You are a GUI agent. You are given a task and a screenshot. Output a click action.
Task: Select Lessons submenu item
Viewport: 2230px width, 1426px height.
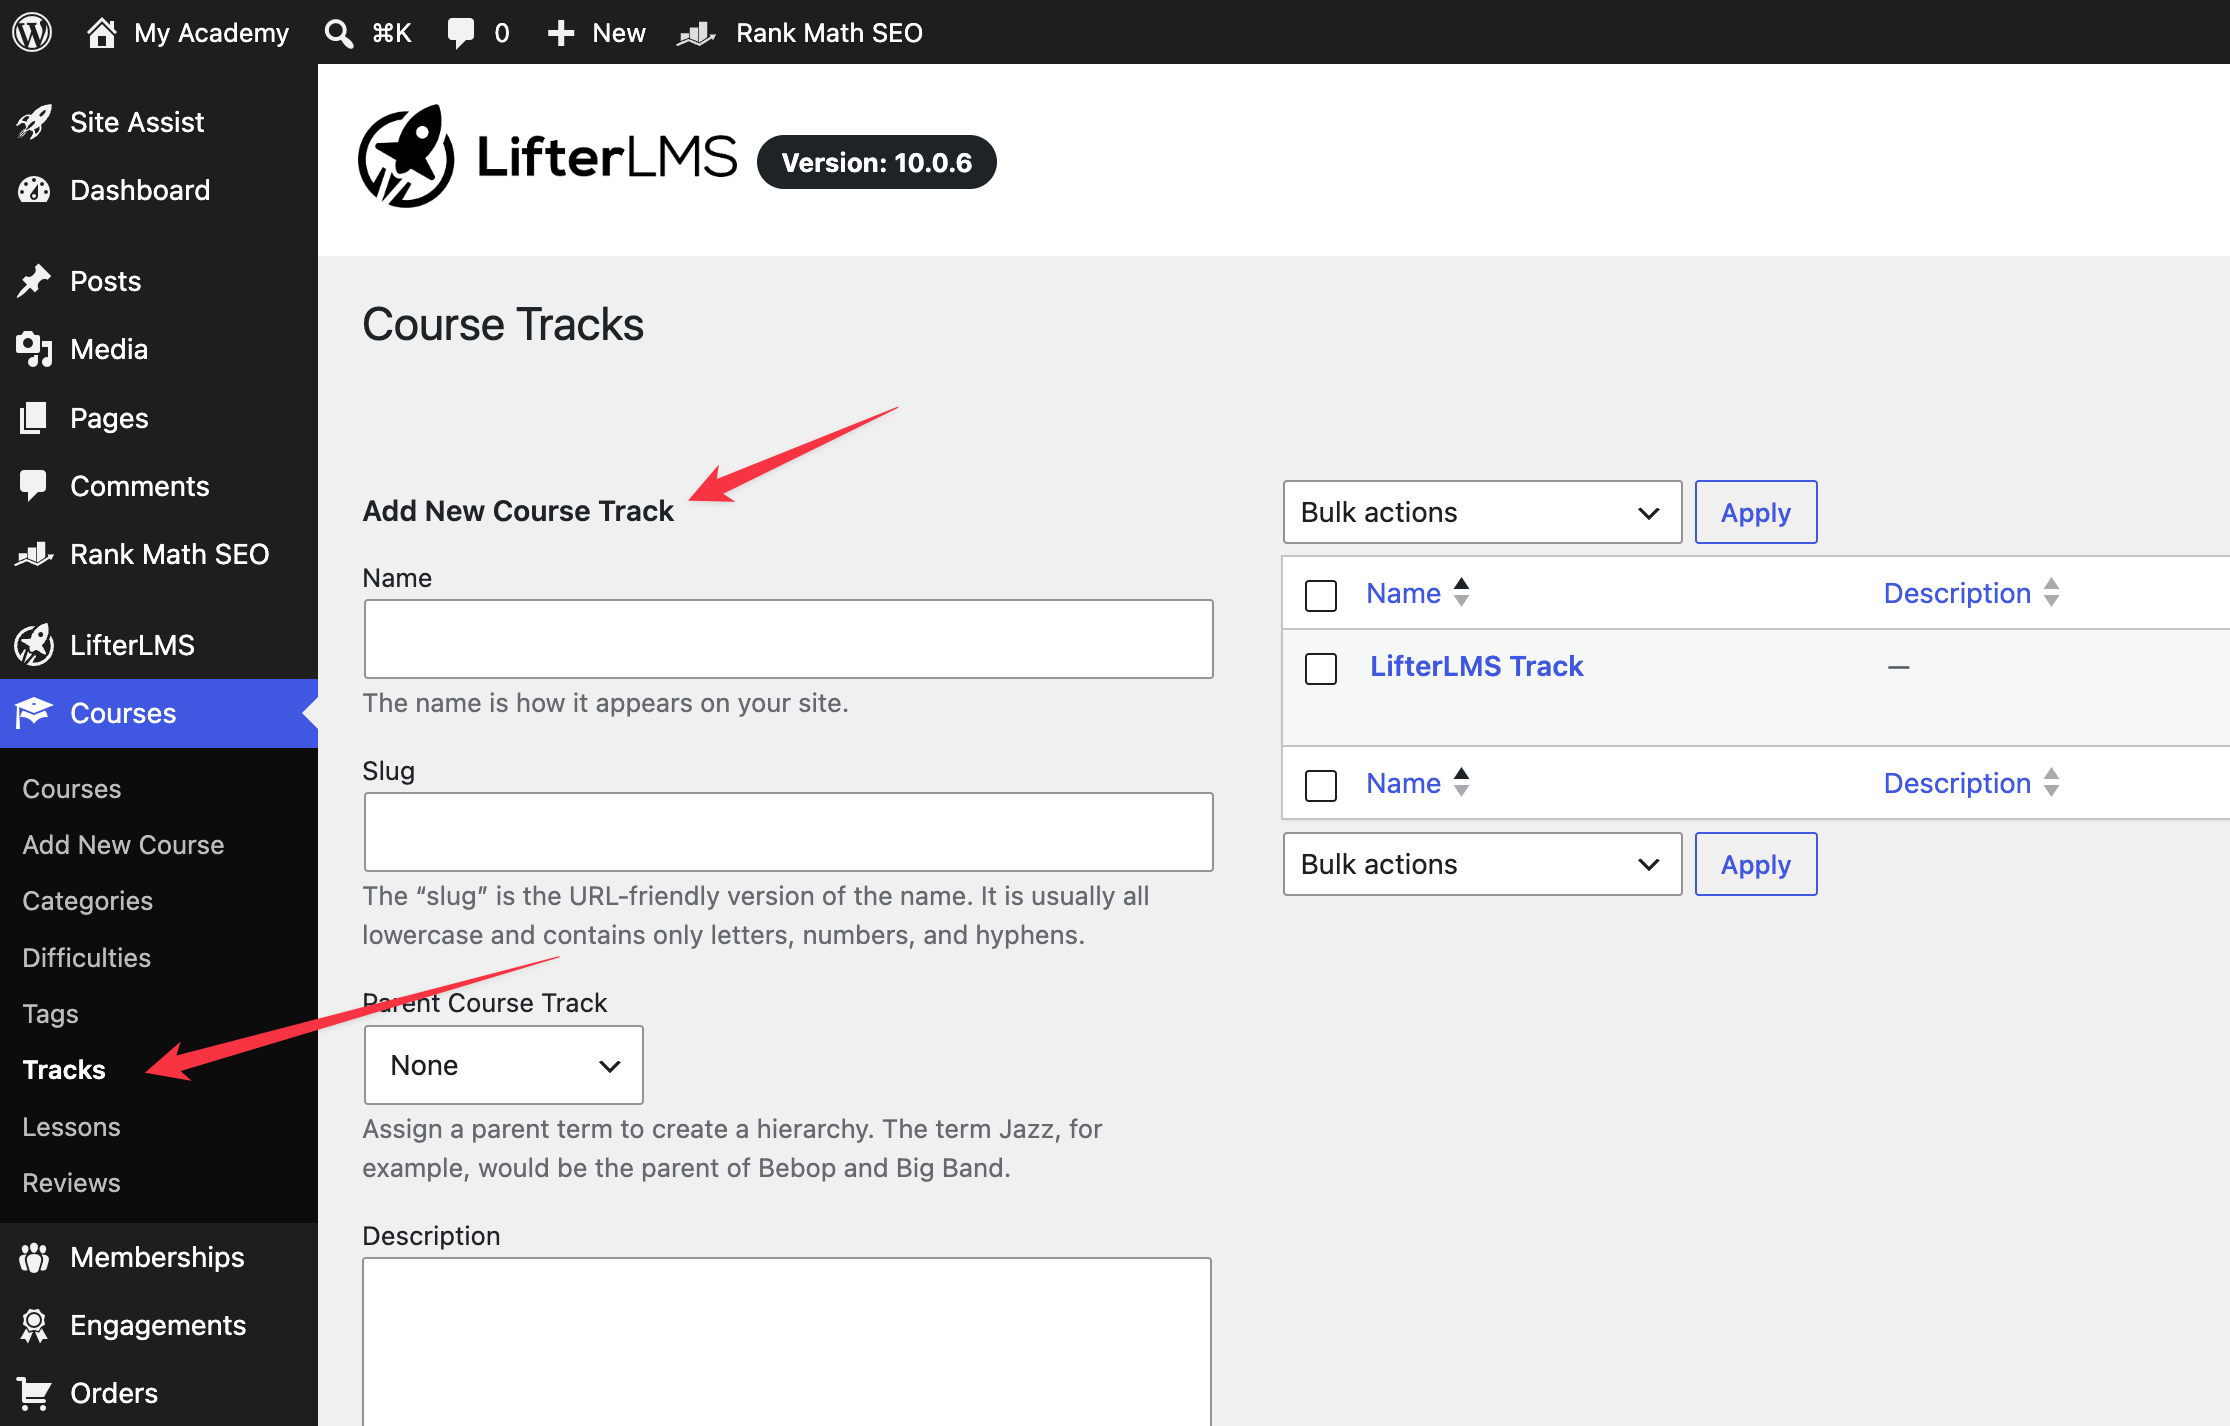[71, 1127]
